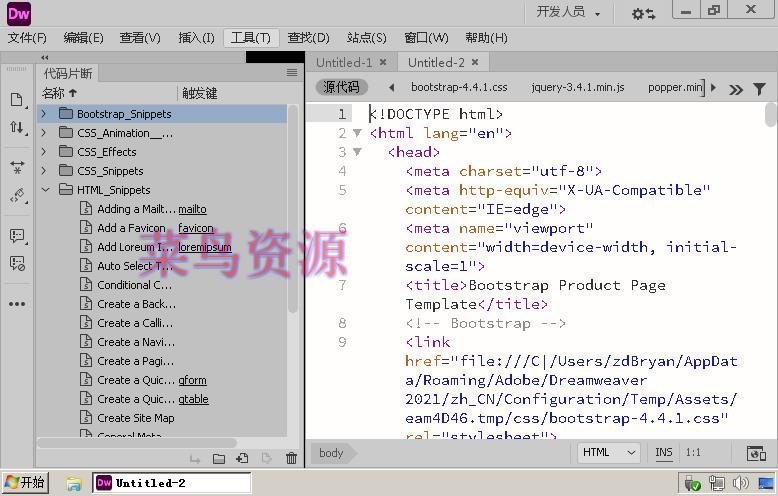Select the 代码片断 panel tab
This screenshot has width=778, height=496.
68,73
